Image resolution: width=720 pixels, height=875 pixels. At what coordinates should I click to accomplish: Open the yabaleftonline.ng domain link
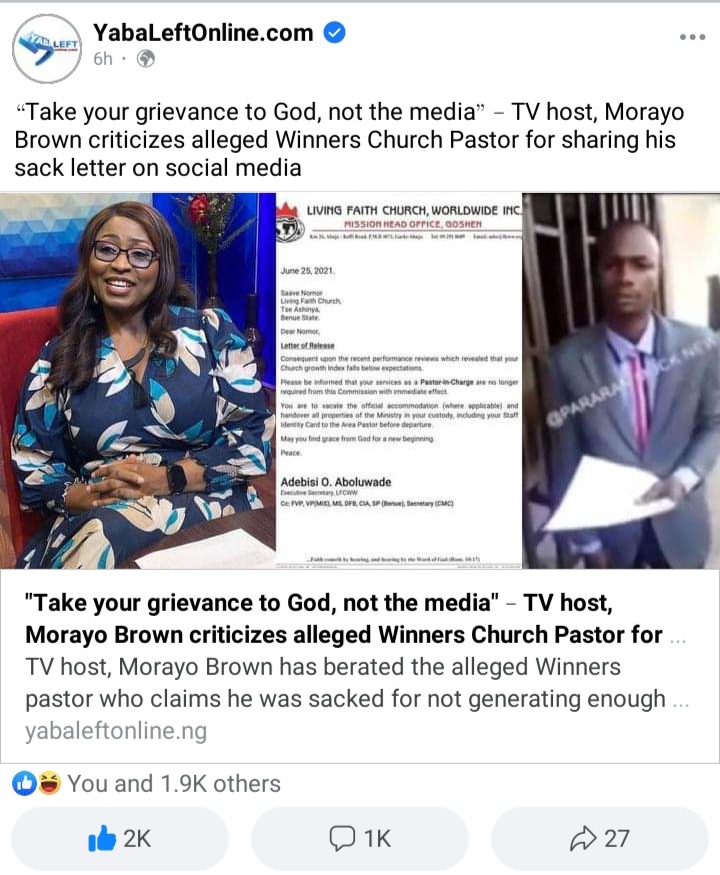[x=116, y=730]
